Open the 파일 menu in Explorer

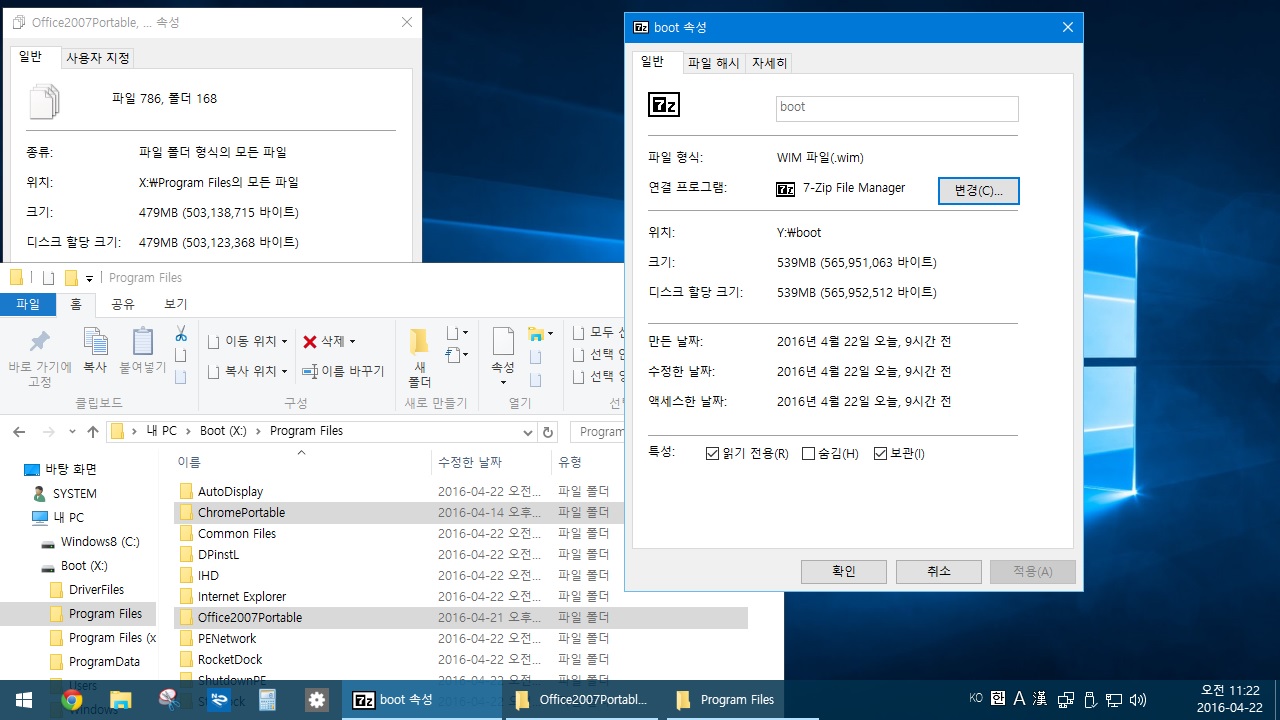tap(28, 304)
